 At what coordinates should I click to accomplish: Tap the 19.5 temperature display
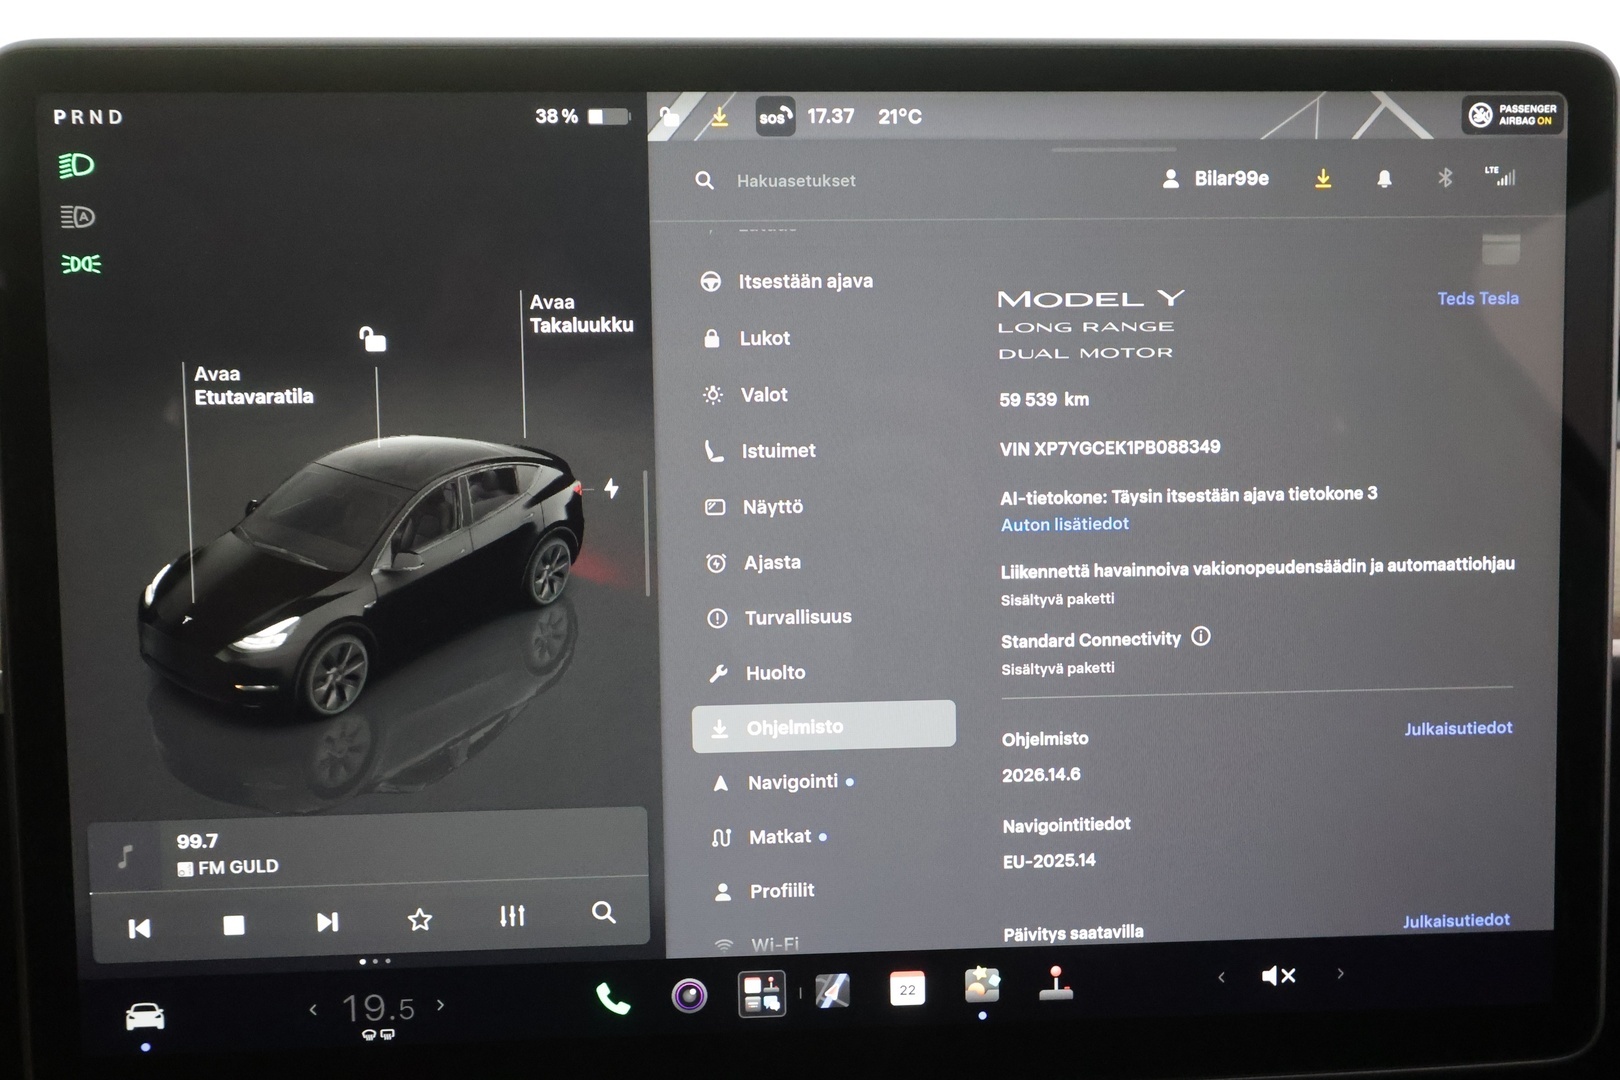pyautogui.click(x=378, y=1008)
